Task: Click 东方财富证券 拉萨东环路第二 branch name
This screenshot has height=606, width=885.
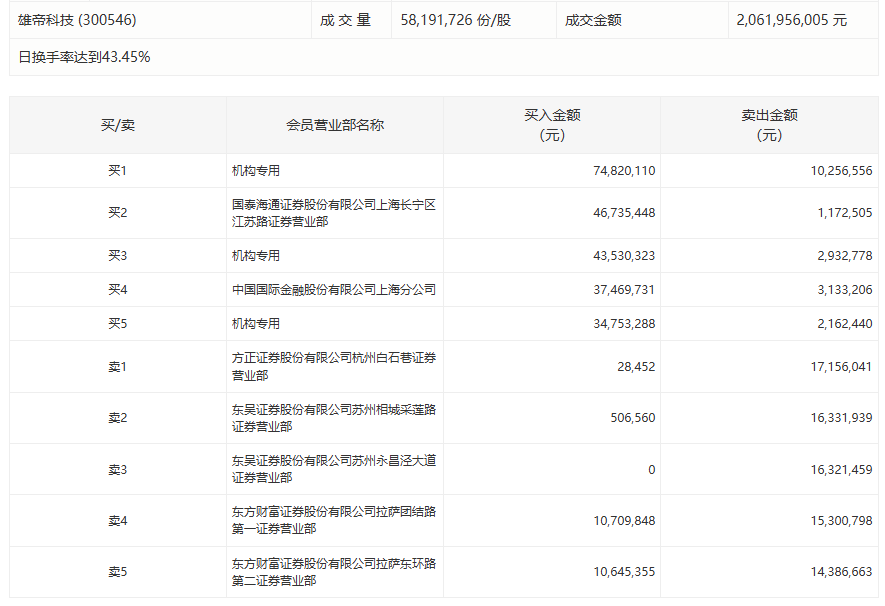Action: click(334, 572)
